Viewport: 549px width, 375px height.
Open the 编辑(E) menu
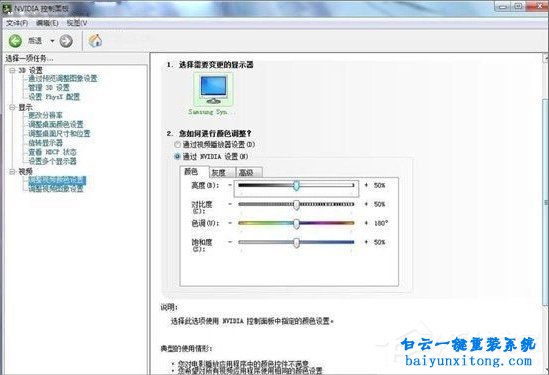(47, 23)
